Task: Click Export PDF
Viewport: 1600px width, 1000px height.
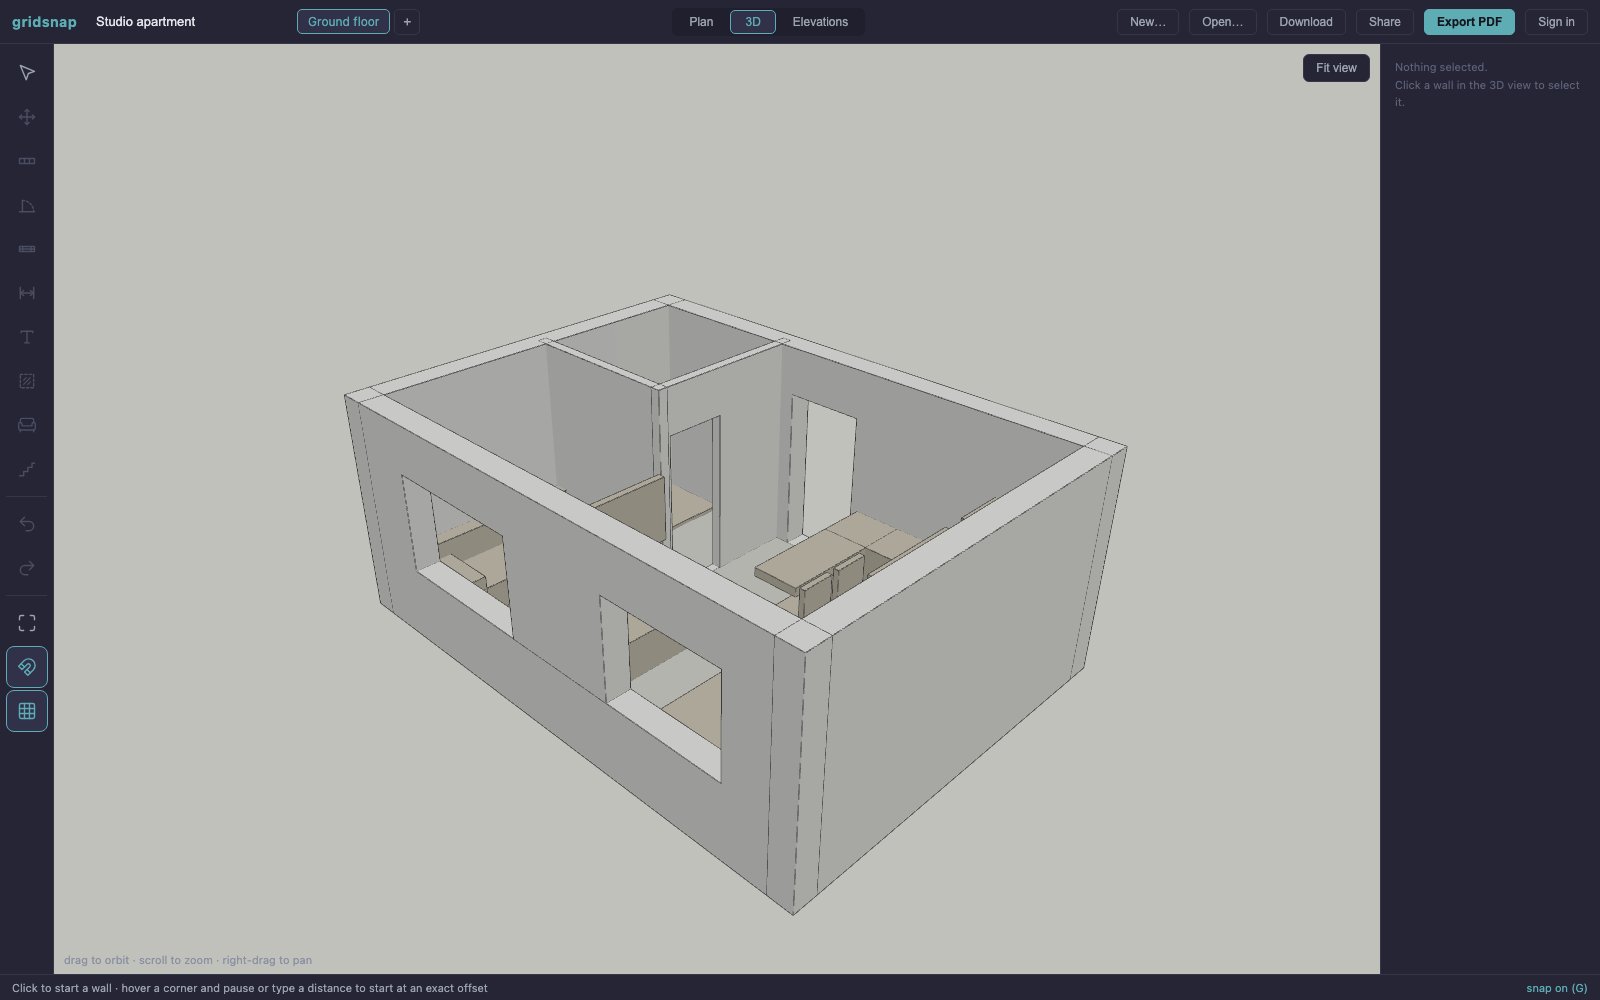Action: (1469, 22)
